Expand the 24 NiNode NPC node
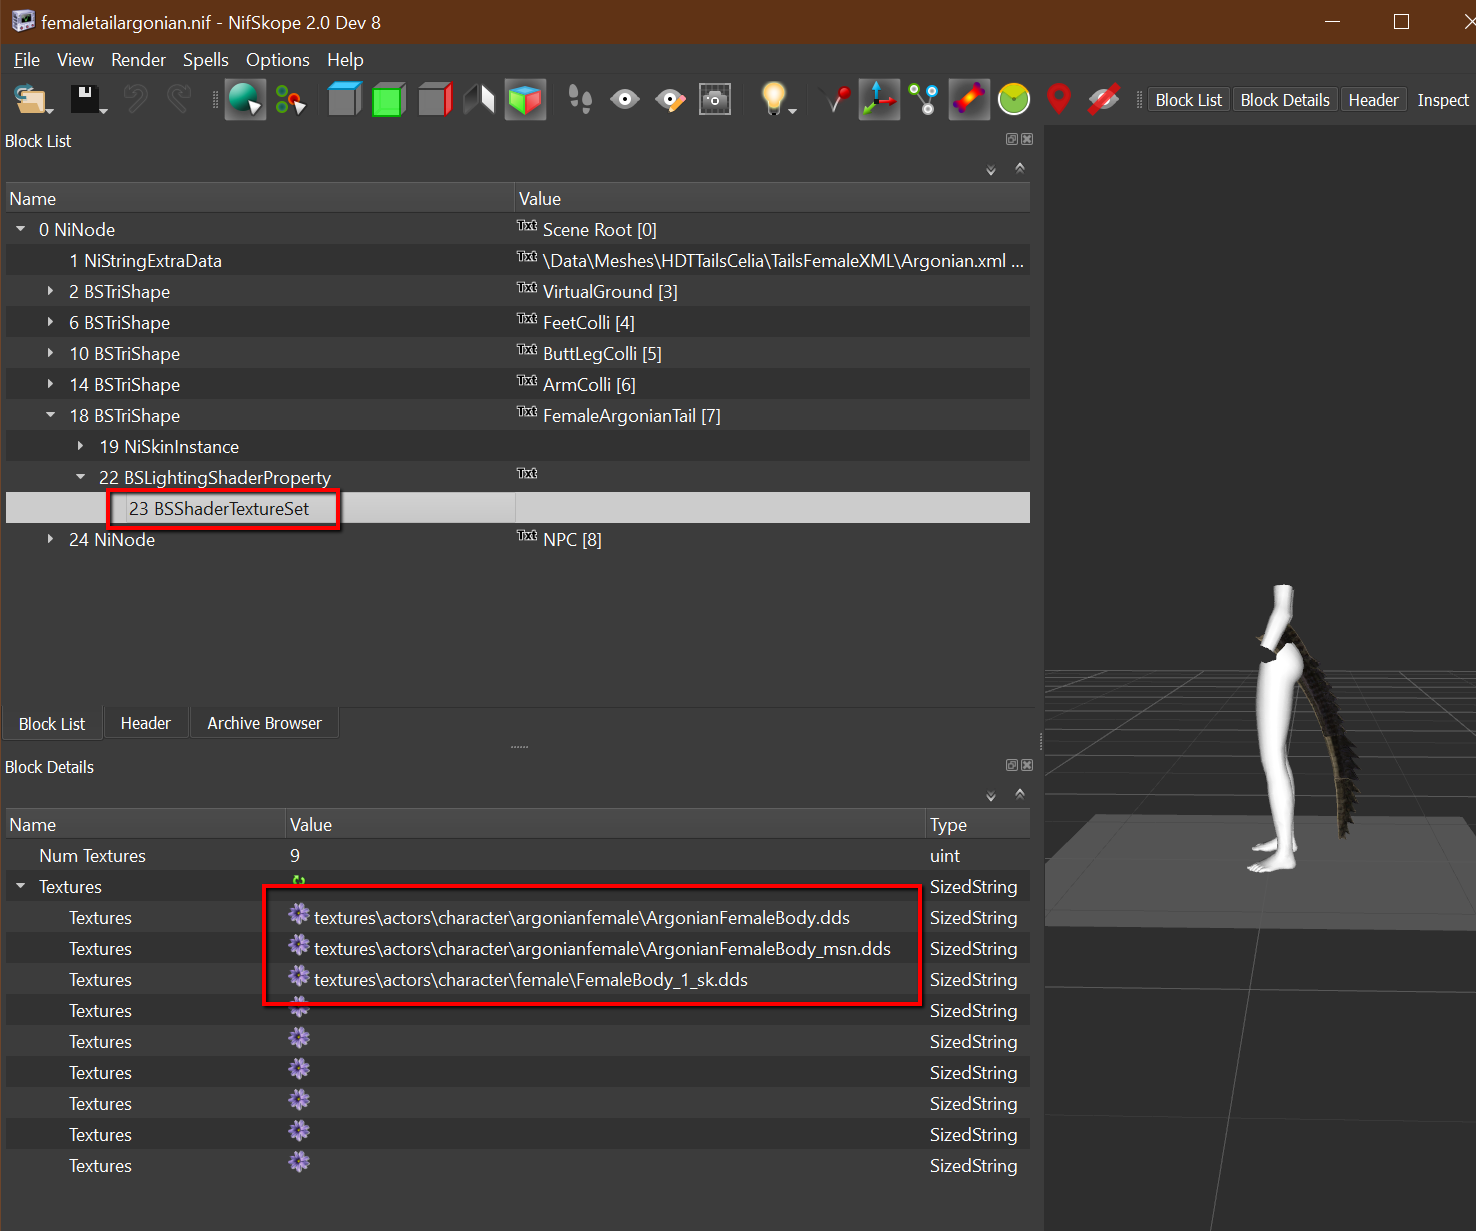 point(50,539)
